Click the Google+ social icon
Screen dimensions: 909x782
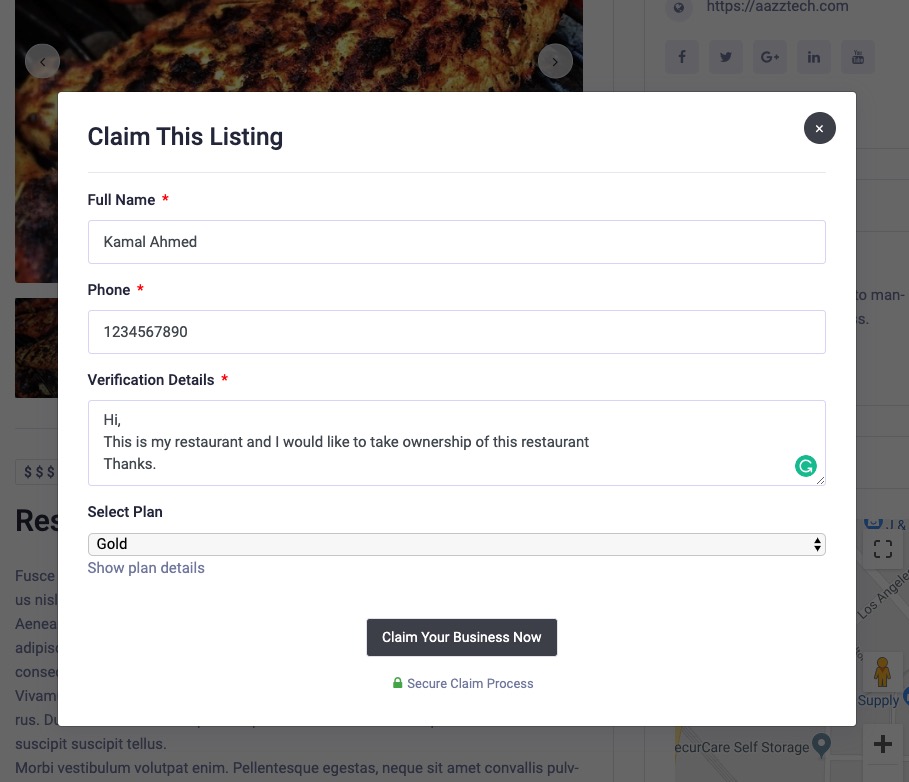[x=769, y=57]
